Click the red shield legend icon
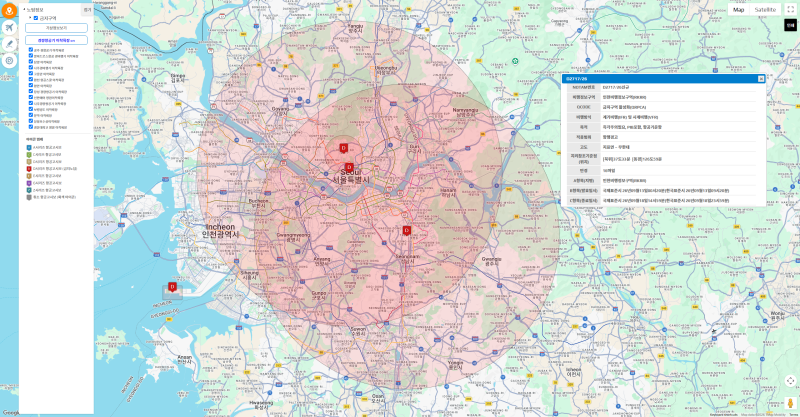This screenshot has height=417, width=800. click(x=29, y=168)
